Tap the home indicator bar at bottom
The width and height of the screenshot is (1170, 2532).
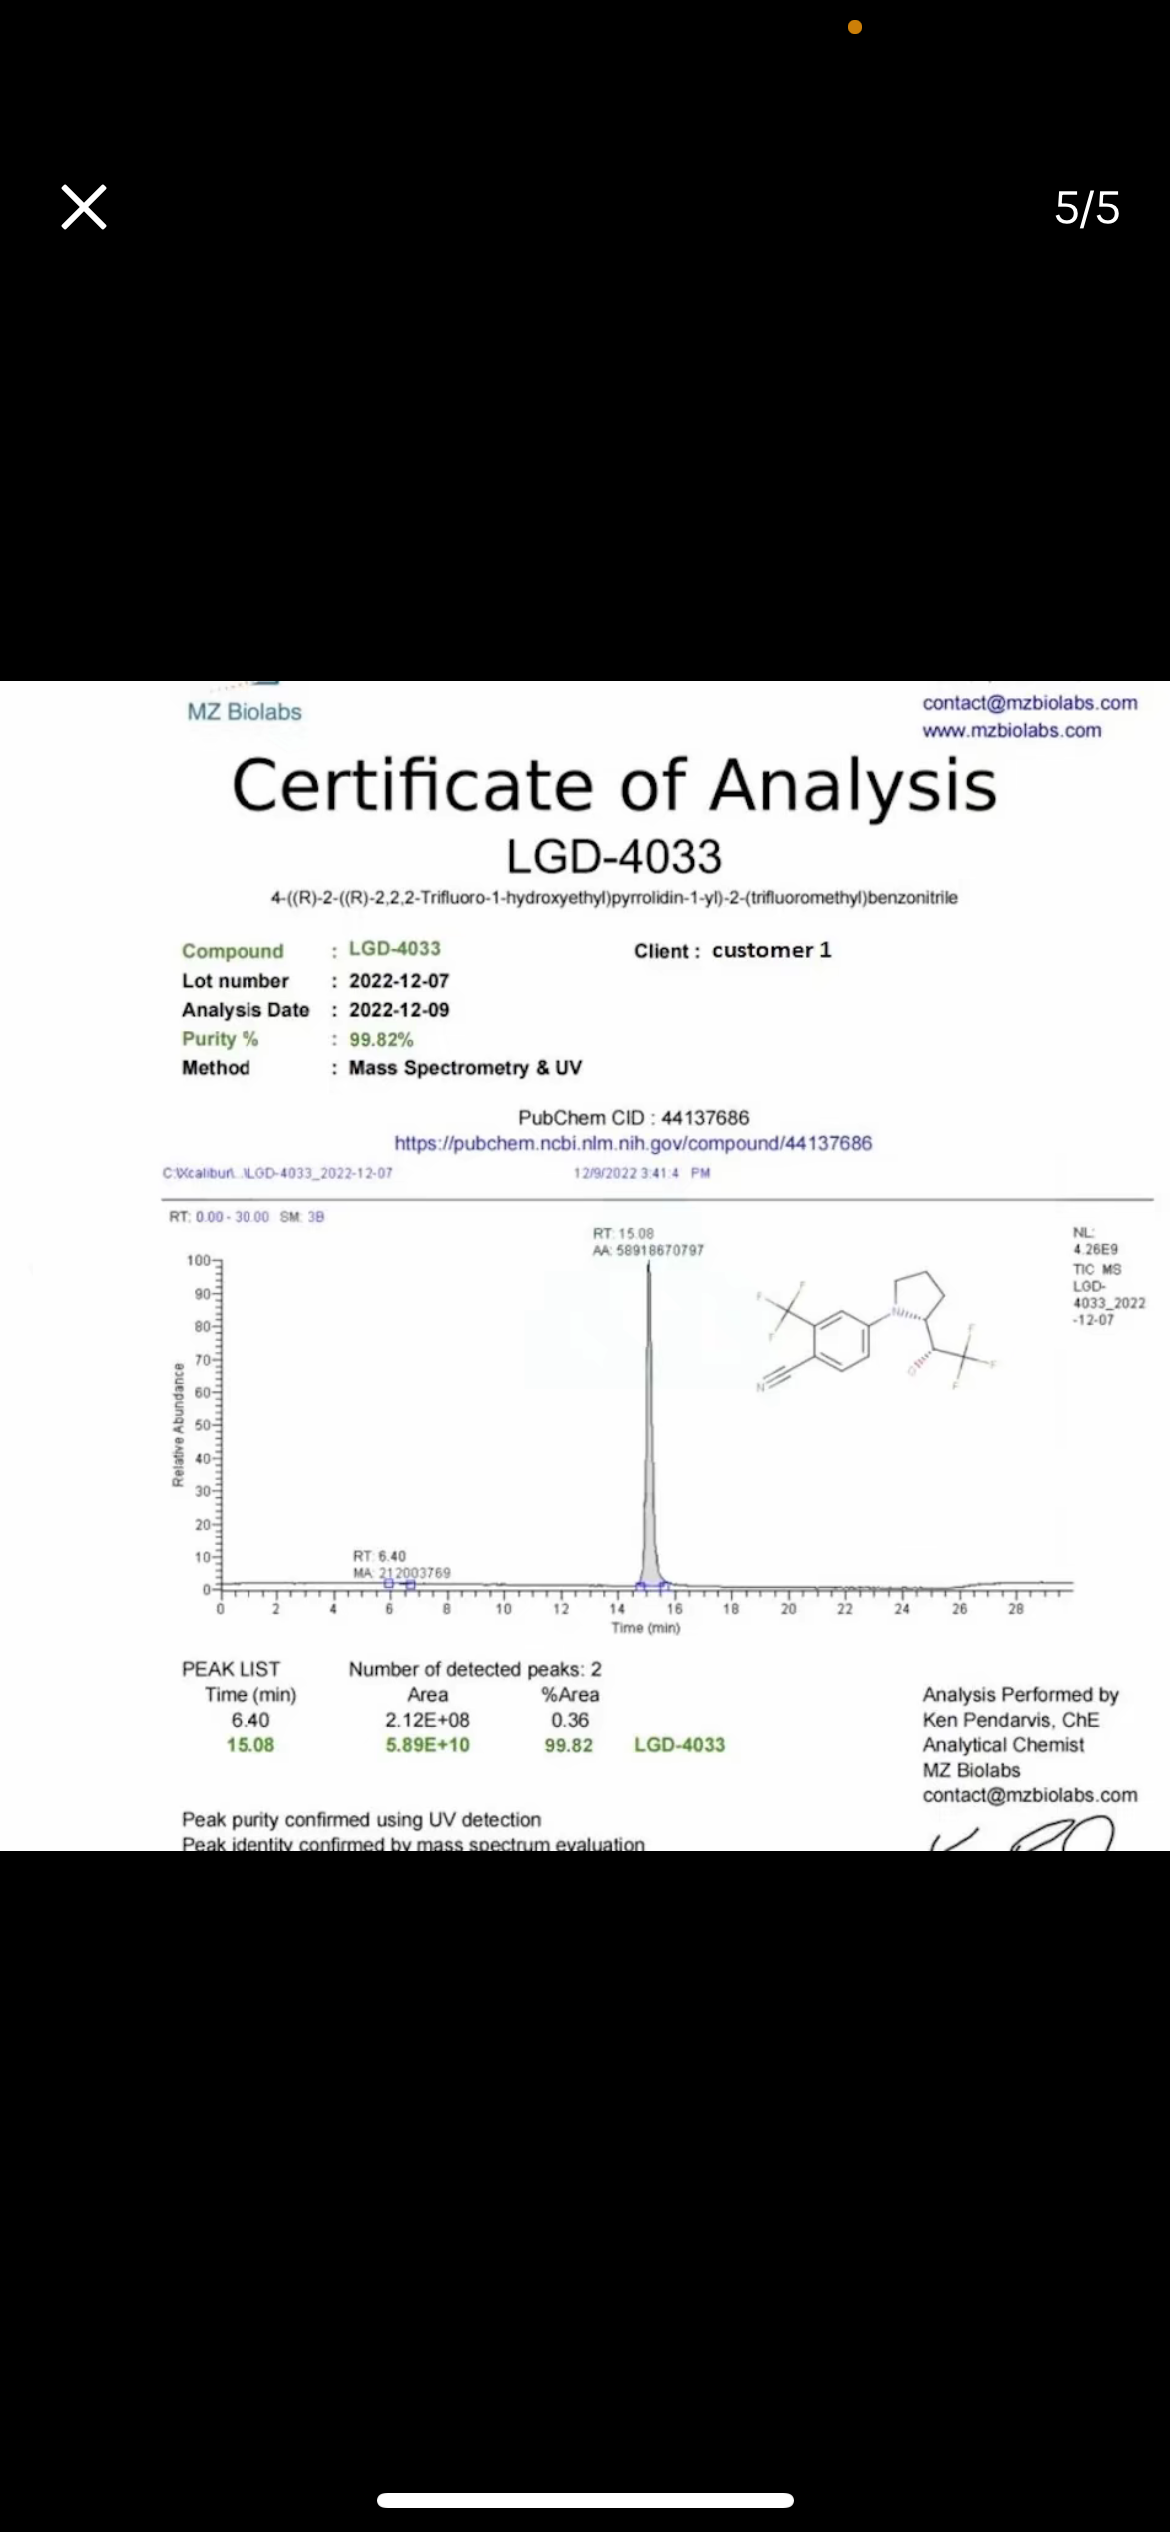pos(585,2500)
